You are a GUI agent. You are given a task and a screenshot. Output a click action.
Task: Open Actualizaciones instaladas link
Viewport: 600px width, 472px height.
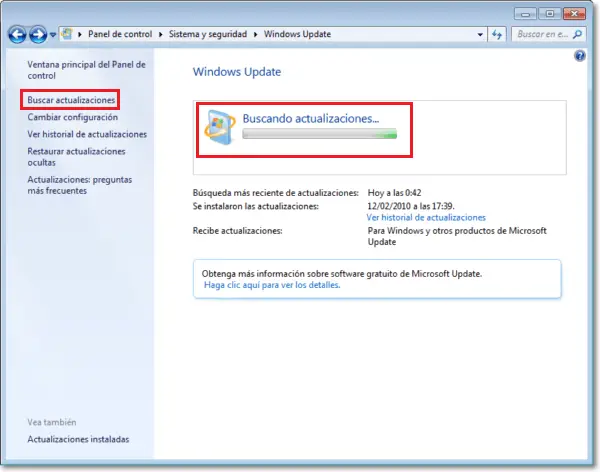pos(78,439)
